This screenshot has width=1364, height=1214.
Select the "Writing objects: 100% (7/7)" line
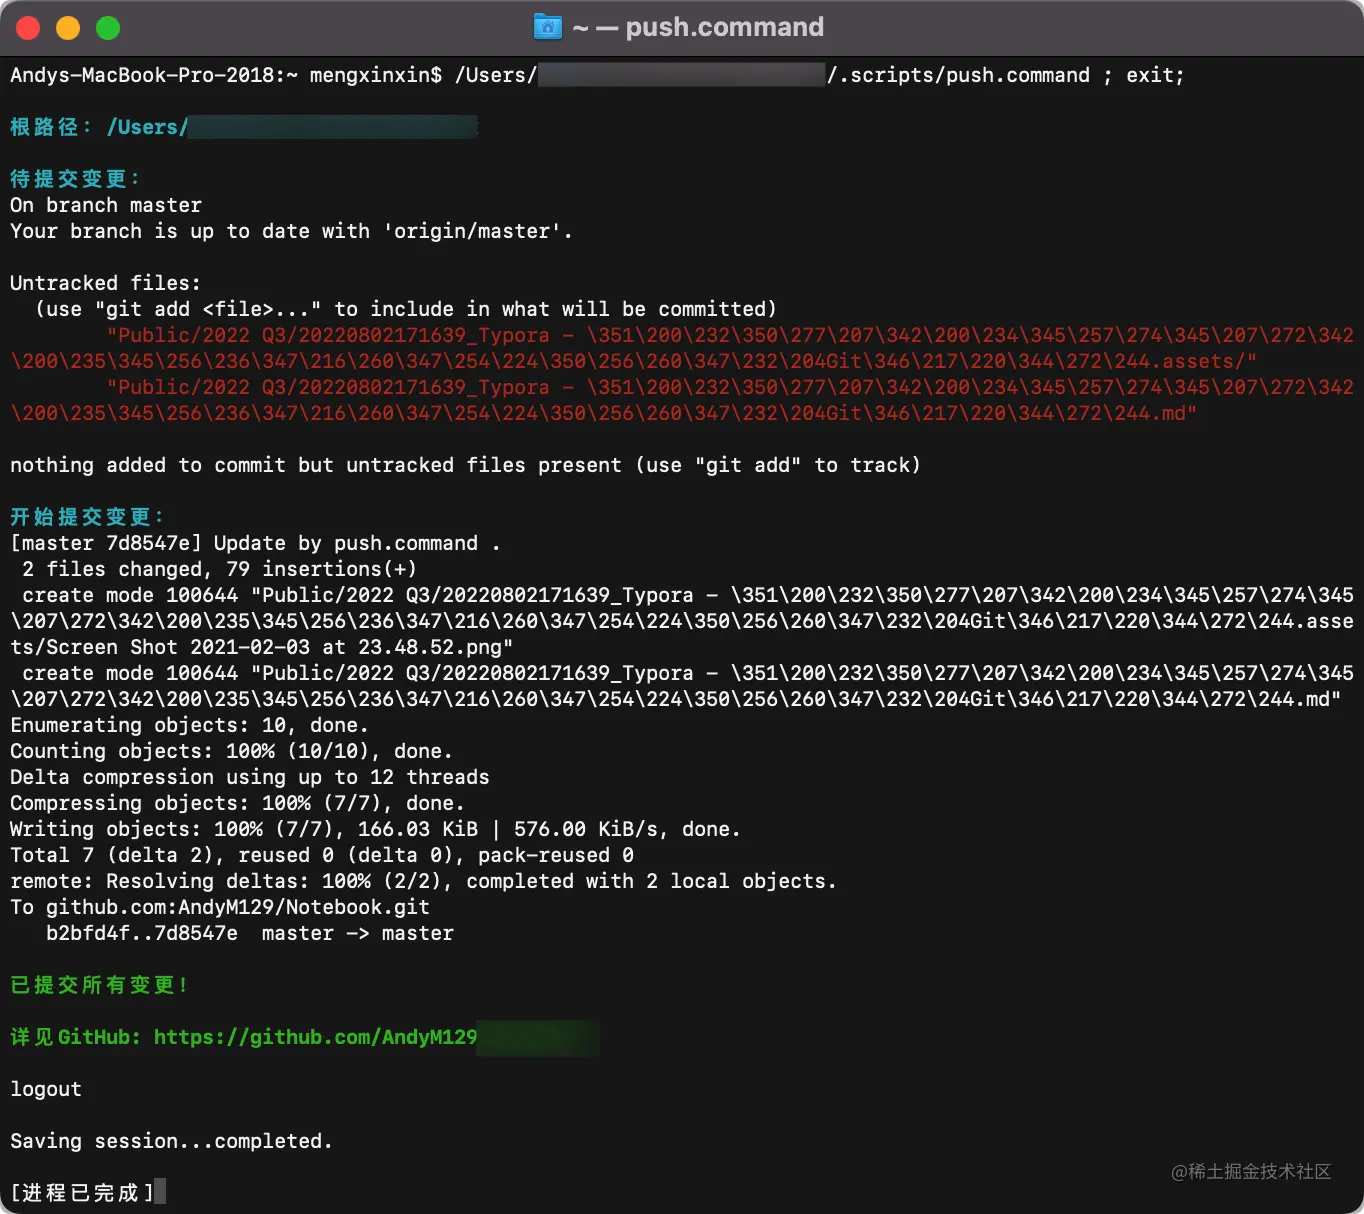375,829
